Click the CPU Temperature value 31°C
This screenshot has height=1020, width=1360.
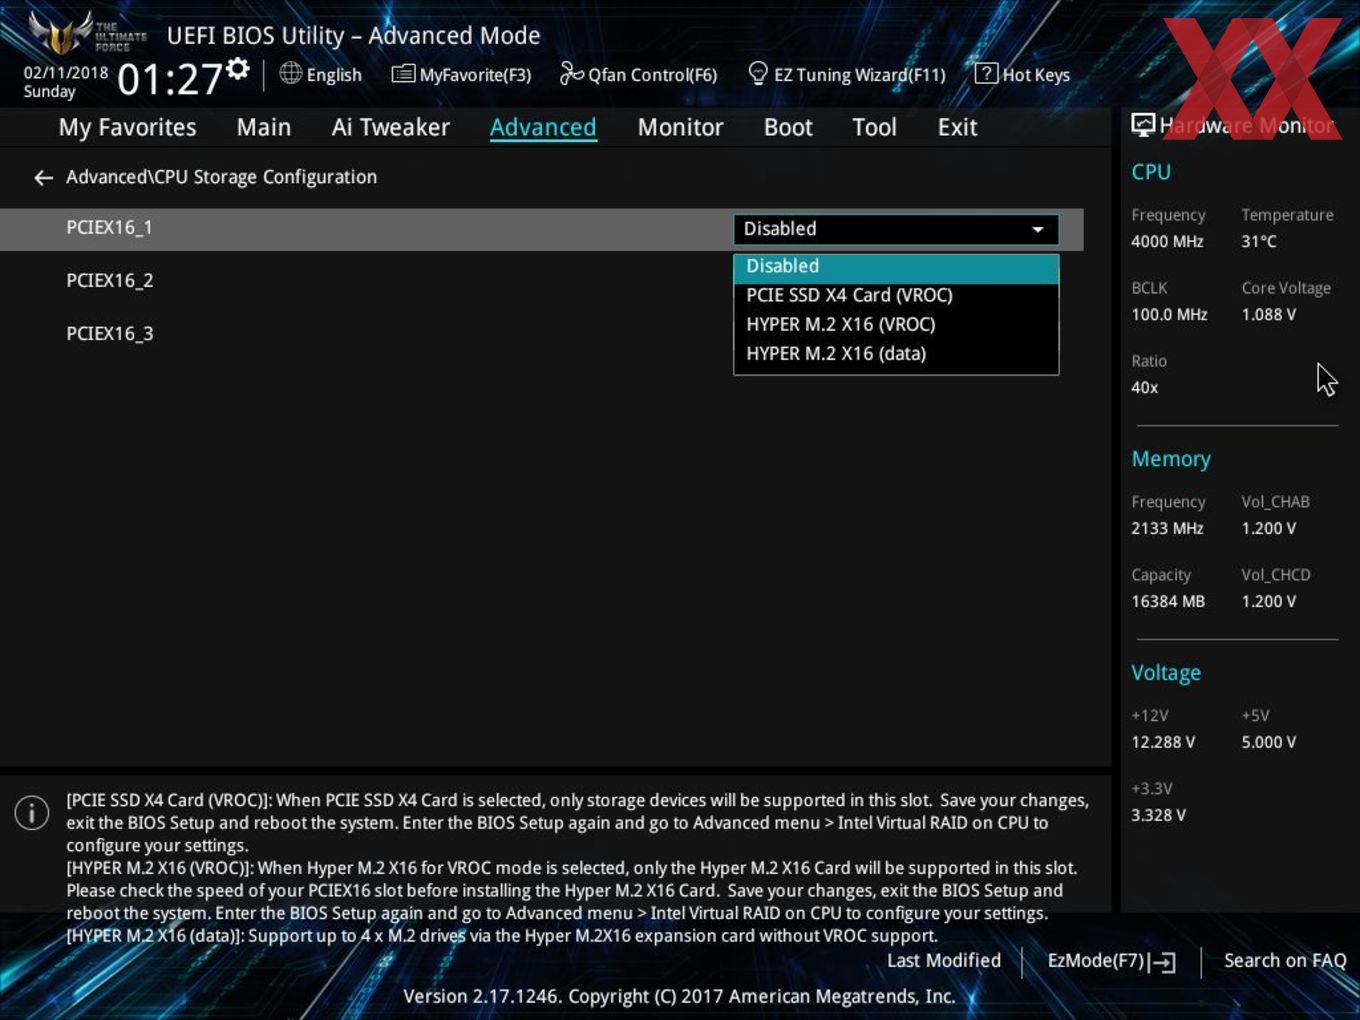(1259, 242)
